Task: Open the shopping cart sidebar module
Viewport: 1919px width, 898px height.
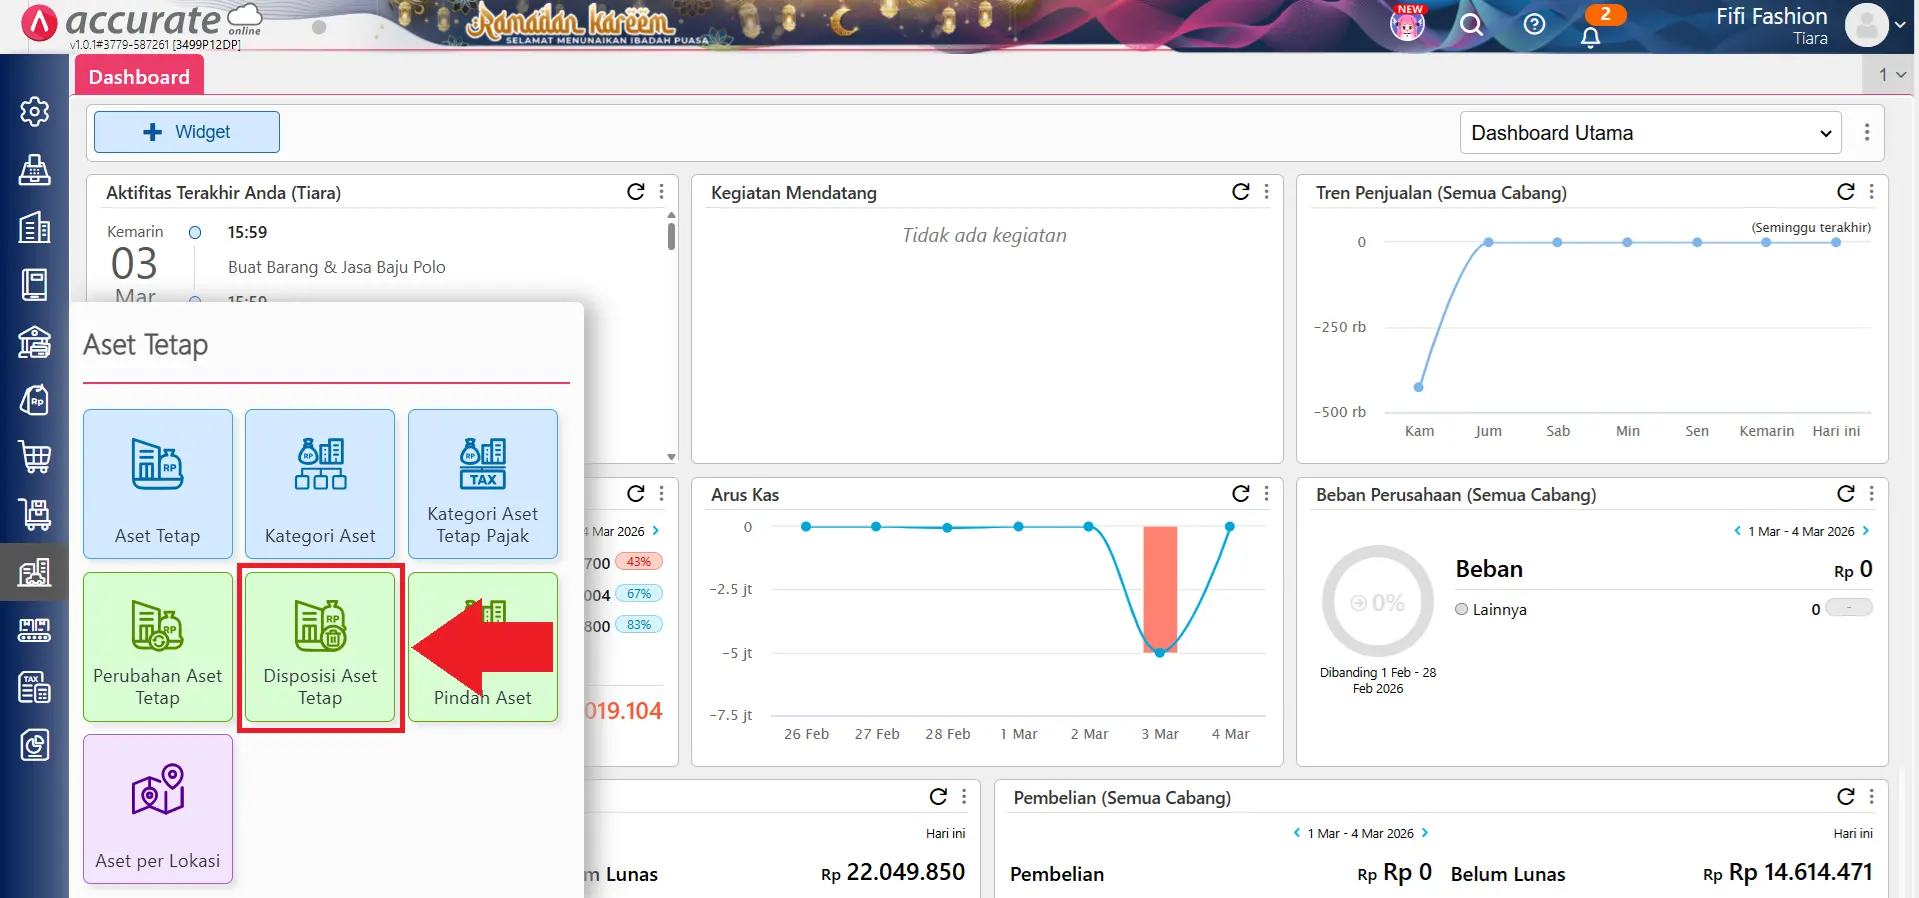Action: (35, 457)
